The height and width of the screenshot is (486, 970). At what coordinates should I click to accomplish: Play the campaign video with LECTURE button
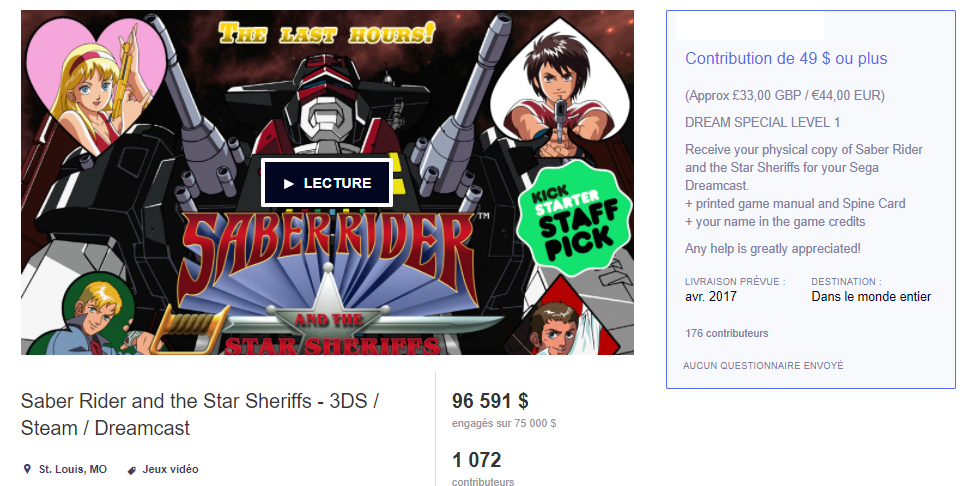[x=327, y=183]
